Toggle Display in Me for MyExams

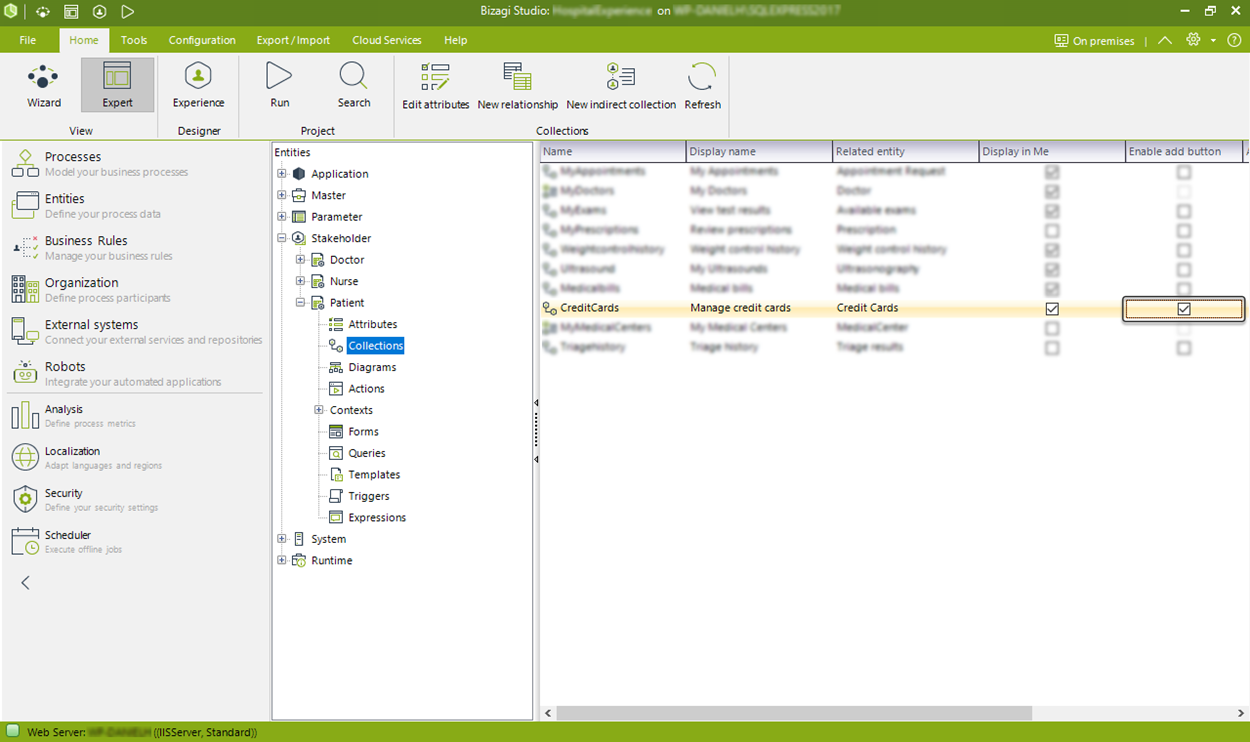click(1051, 211)
